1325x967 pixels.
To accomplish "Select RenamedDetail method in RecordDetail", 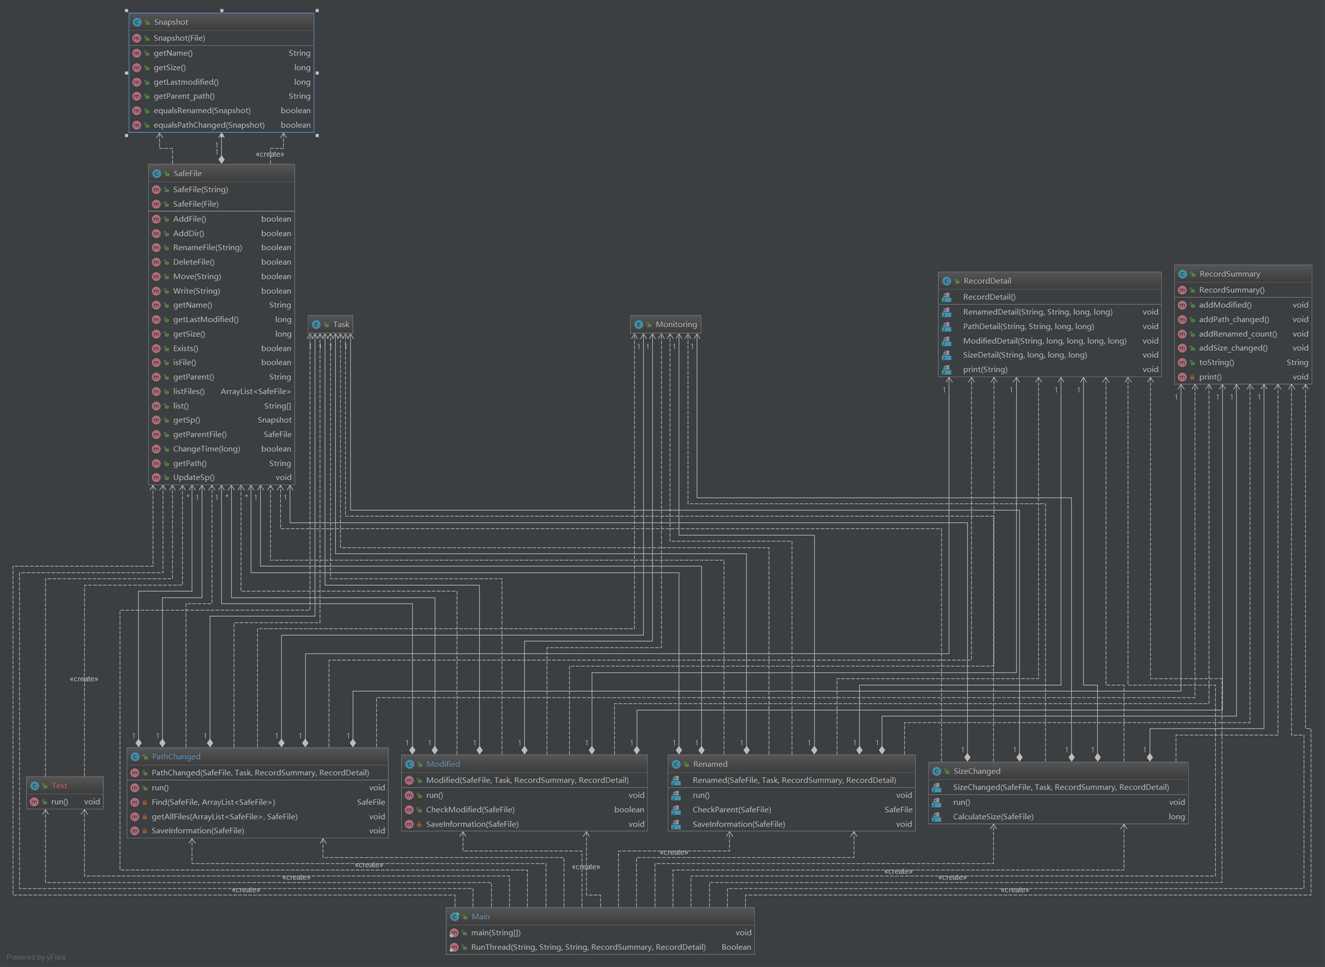I will click(x=1049, y=312).
